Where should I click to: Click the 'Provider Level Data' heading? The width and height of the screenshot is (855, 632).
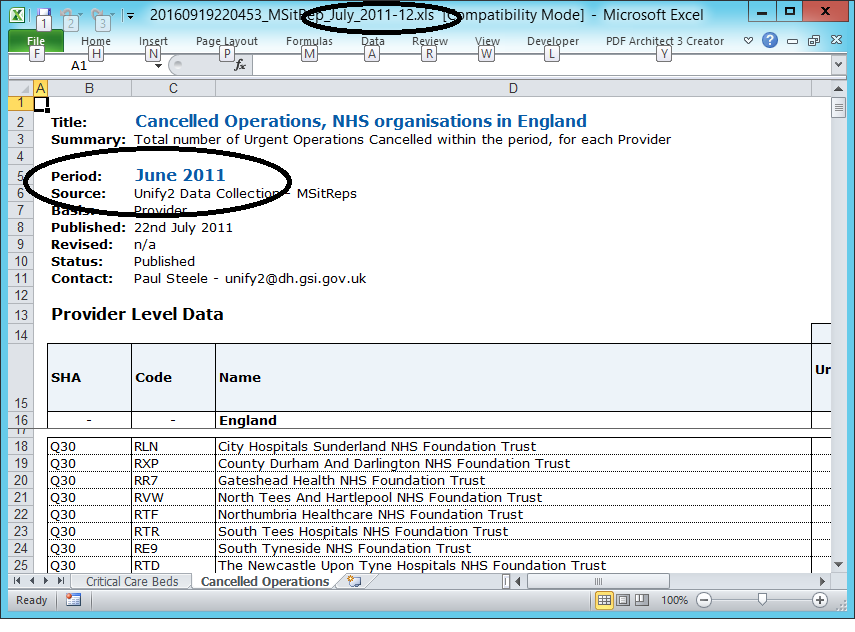137,315
